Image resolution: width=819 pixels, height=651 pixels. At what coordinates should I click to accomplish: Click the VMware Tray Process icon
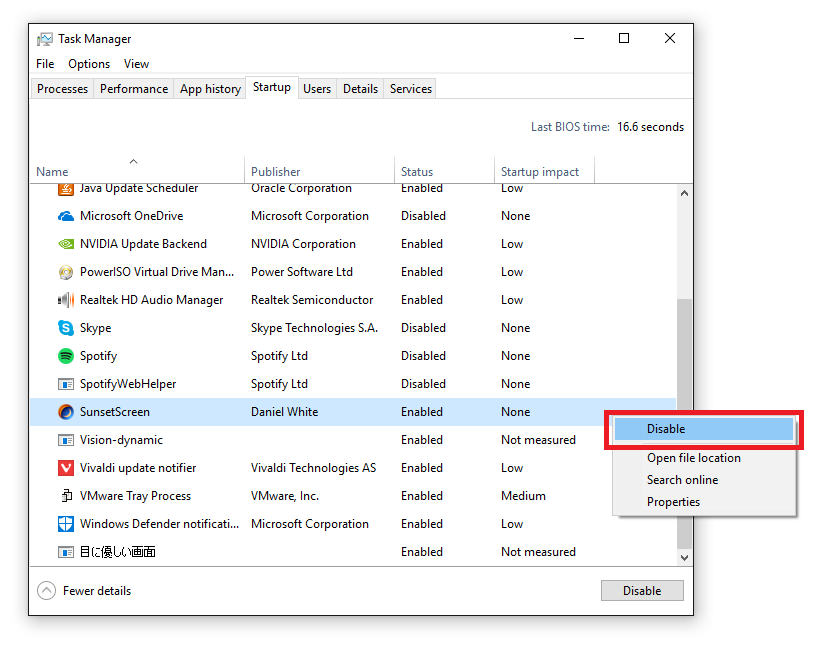66,496
